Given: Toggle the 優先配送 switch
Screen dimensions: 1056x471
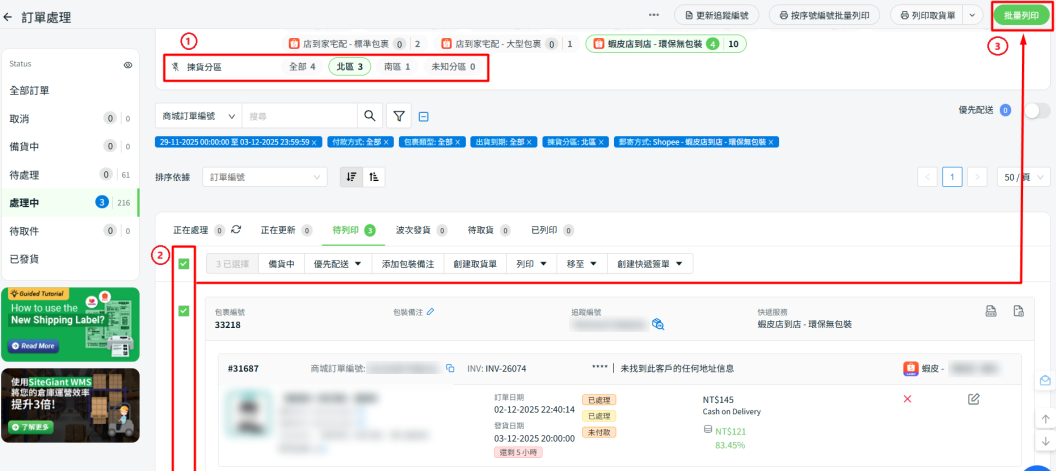Looking at the screenshot, I should coord(1037,110).
